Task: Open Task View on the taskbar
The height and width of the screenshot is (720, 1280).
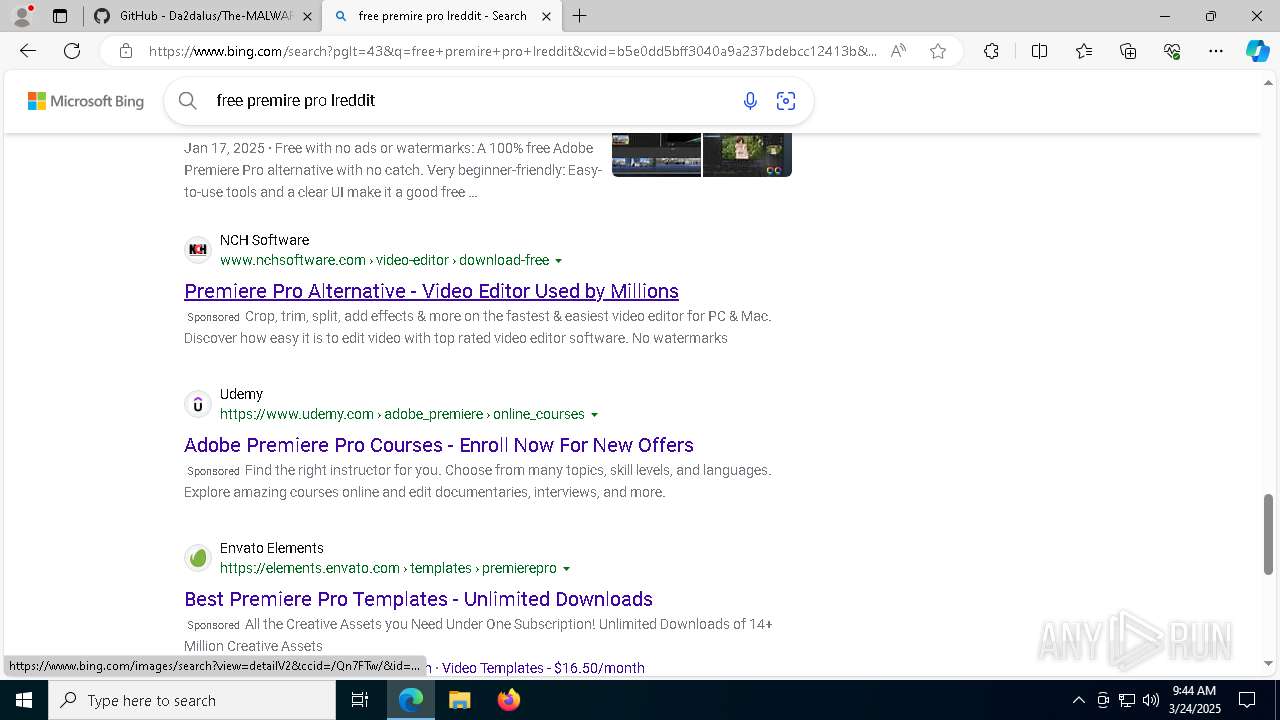Action: point(360,700)
